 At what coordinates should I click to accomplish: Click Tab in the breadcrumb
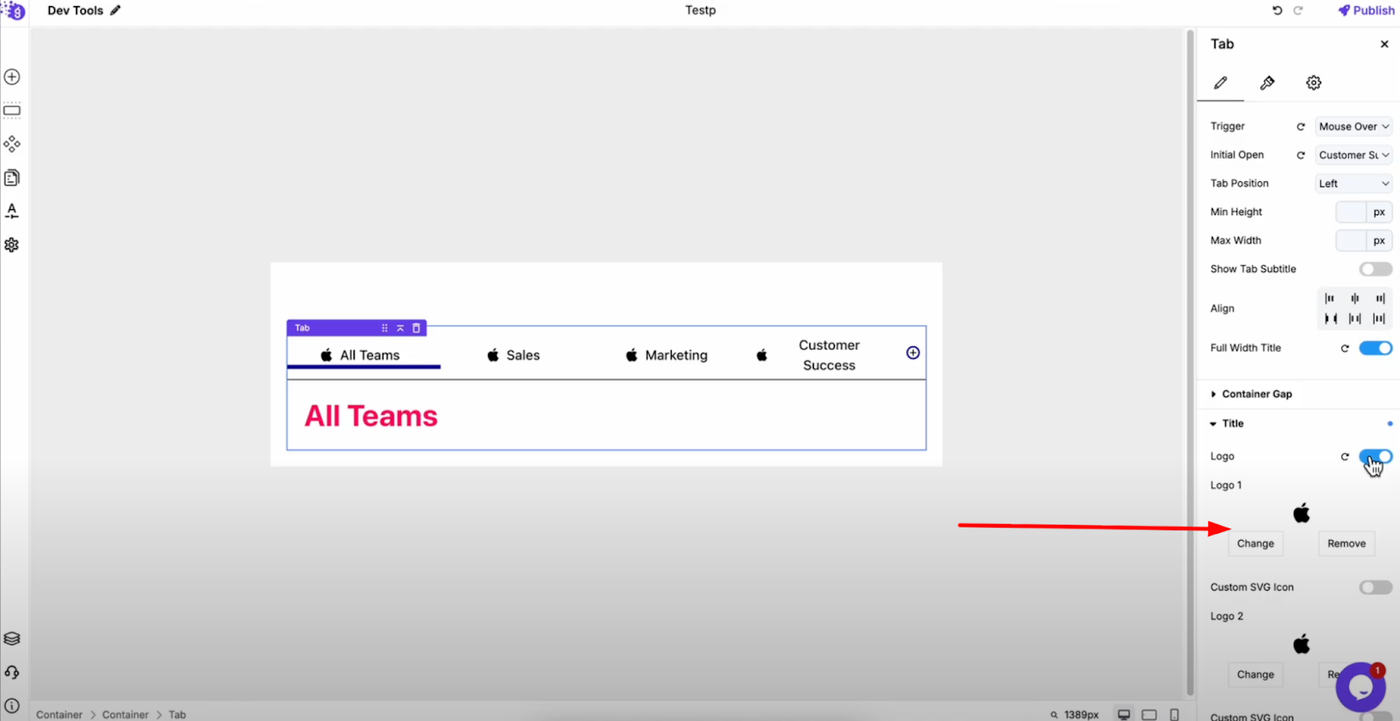coord(177,715)
